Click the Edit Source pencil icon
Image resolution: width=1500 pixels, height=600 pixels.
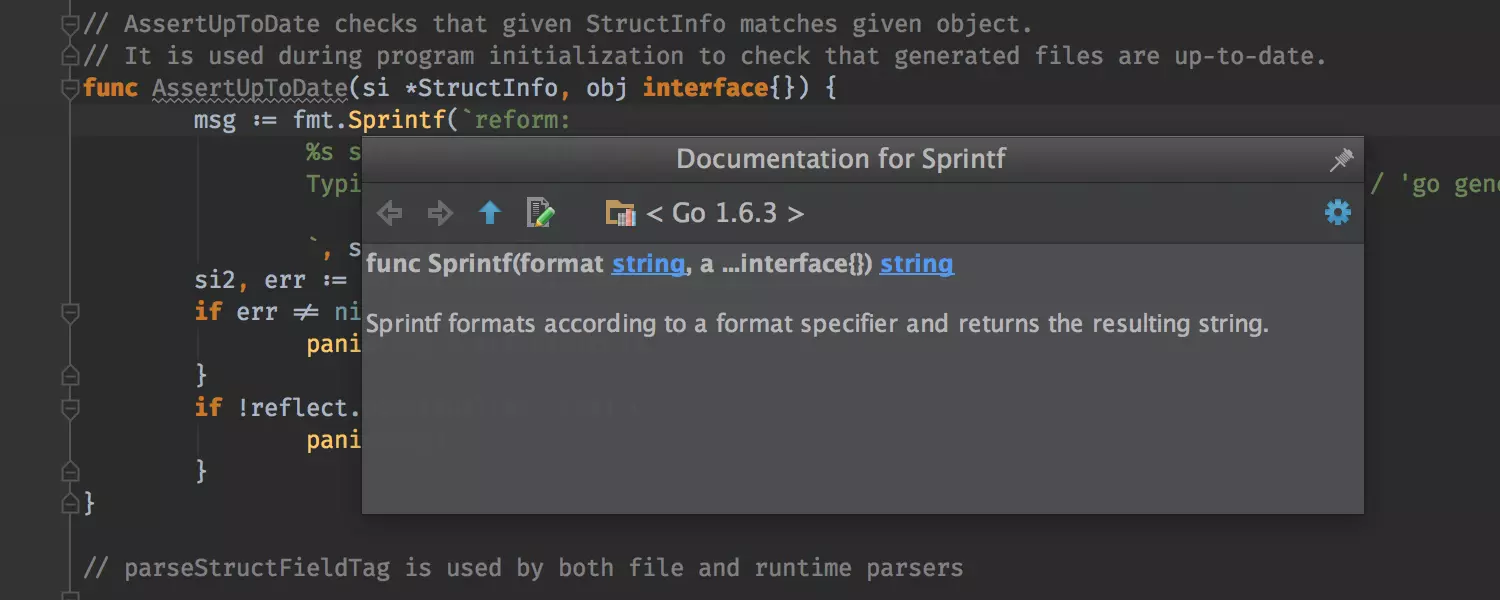540,213
